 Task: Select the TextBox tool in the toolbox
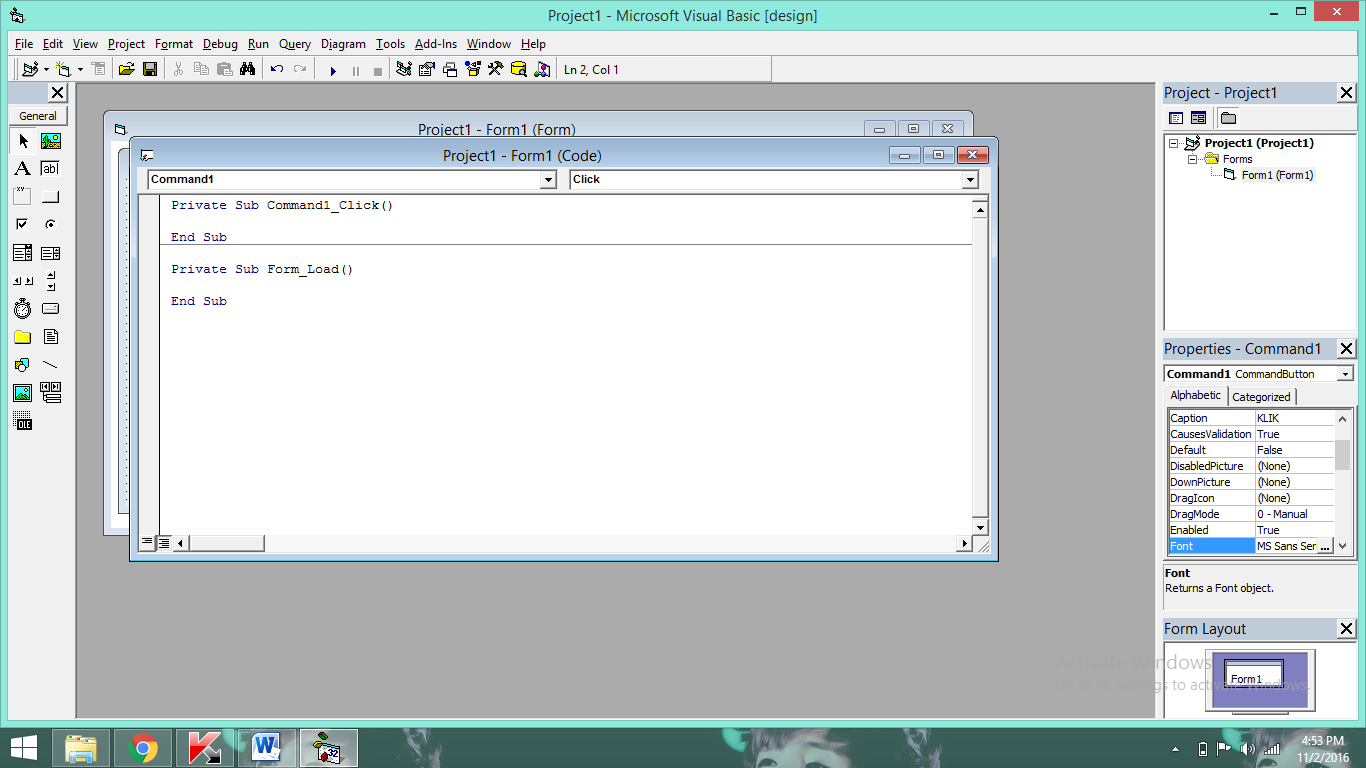click(50, 168)
